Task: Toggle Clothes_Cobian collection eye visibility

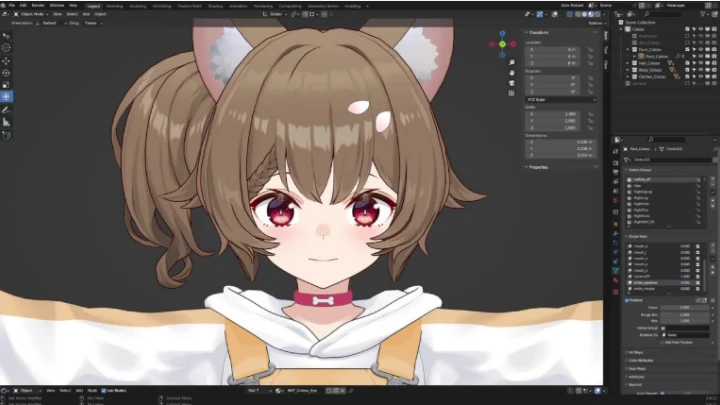Action: pos(701,77)
